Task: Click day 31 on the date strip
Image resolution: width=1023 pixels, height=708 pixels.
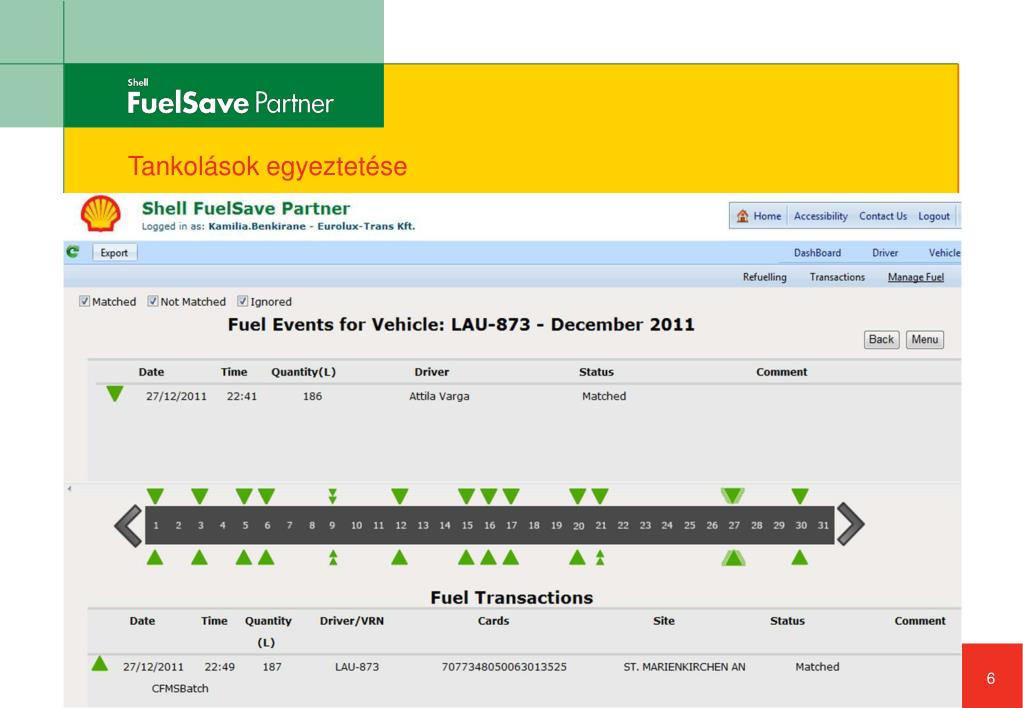Action: point(823,526)
